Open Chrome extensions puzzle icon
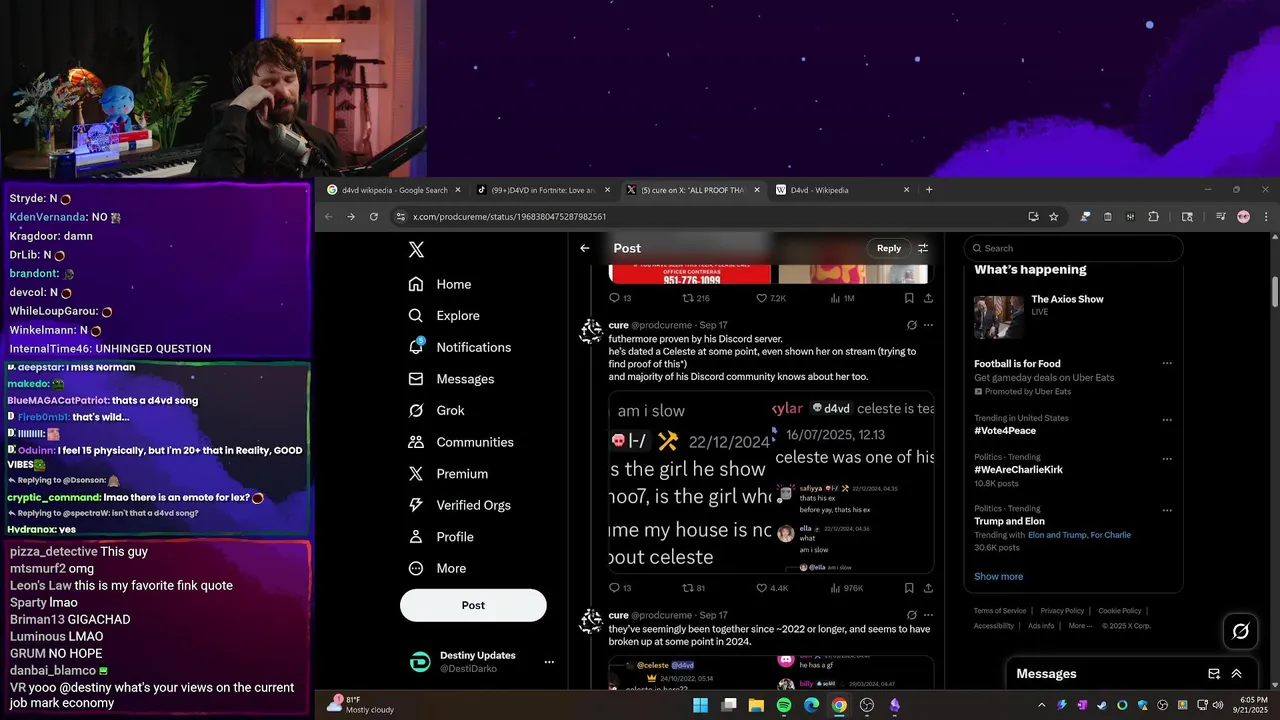This screenshot has width=1280, height=720. 1153,216
